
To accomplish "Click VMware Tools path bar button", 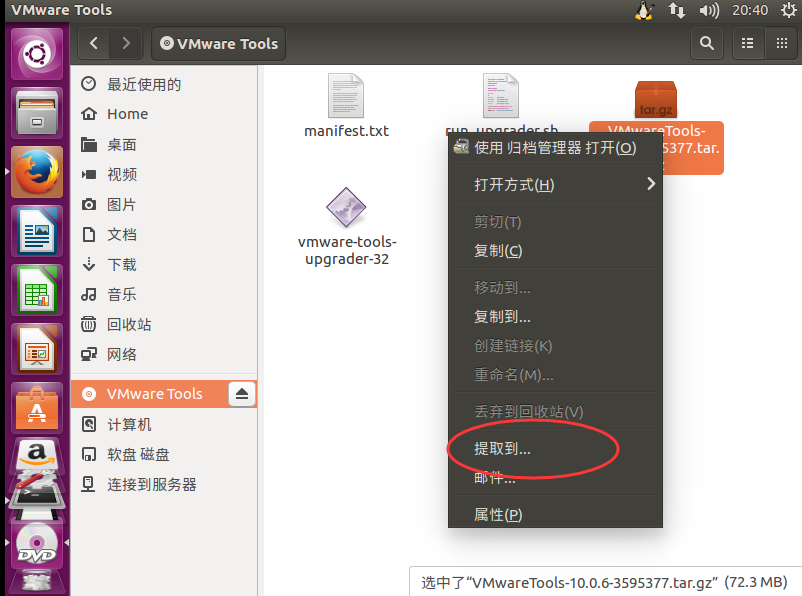I will click(218, 43).
